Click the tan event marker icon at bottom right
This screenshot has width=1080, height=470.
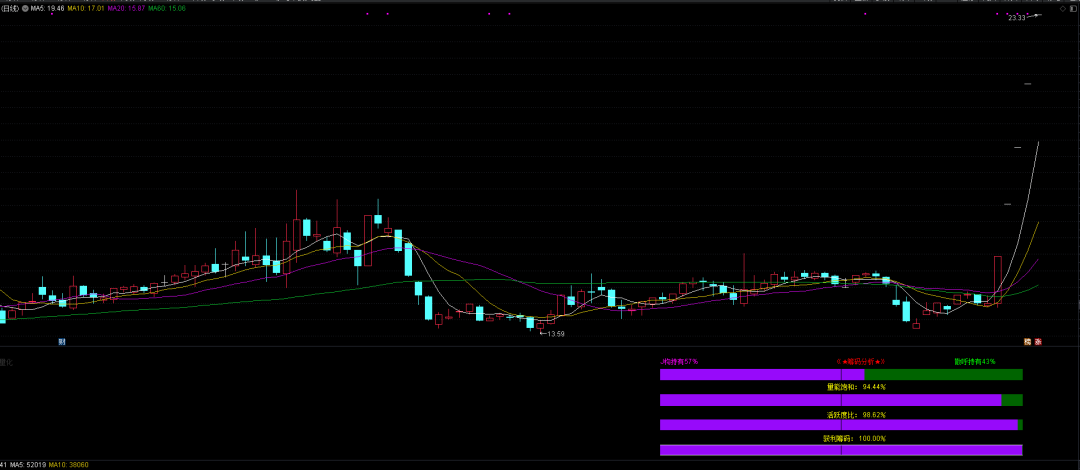pos(1027,342)
